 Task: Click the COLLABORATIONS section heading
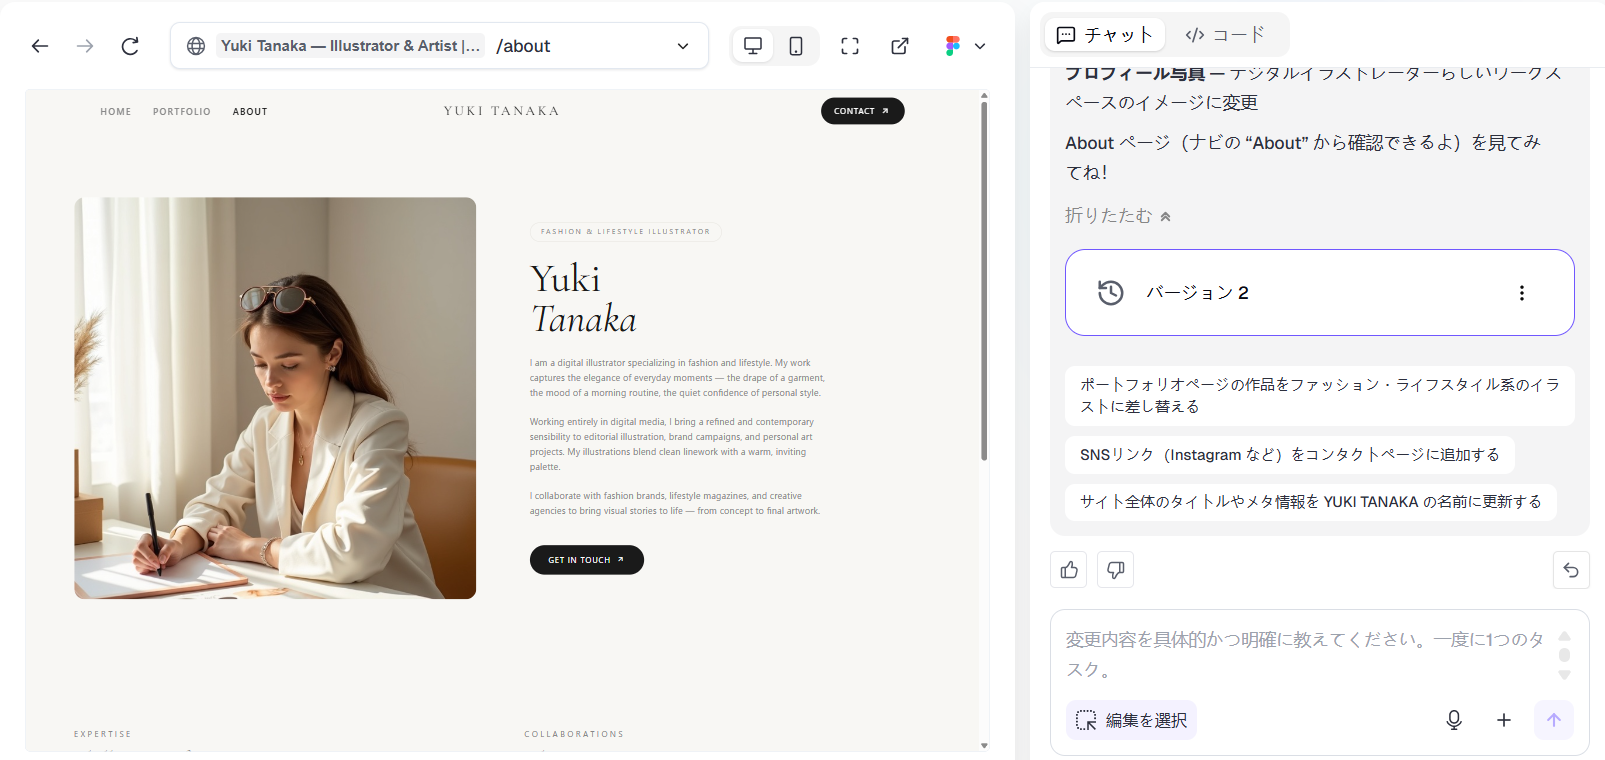574,734
